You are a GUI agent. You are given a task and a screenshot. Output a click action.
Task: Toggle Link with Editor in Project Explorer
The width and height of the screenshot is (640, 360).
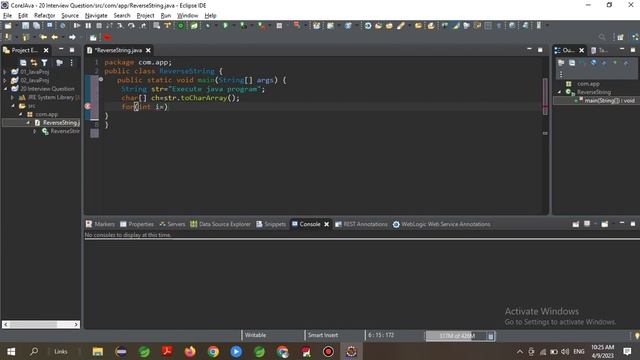point(34,62)
